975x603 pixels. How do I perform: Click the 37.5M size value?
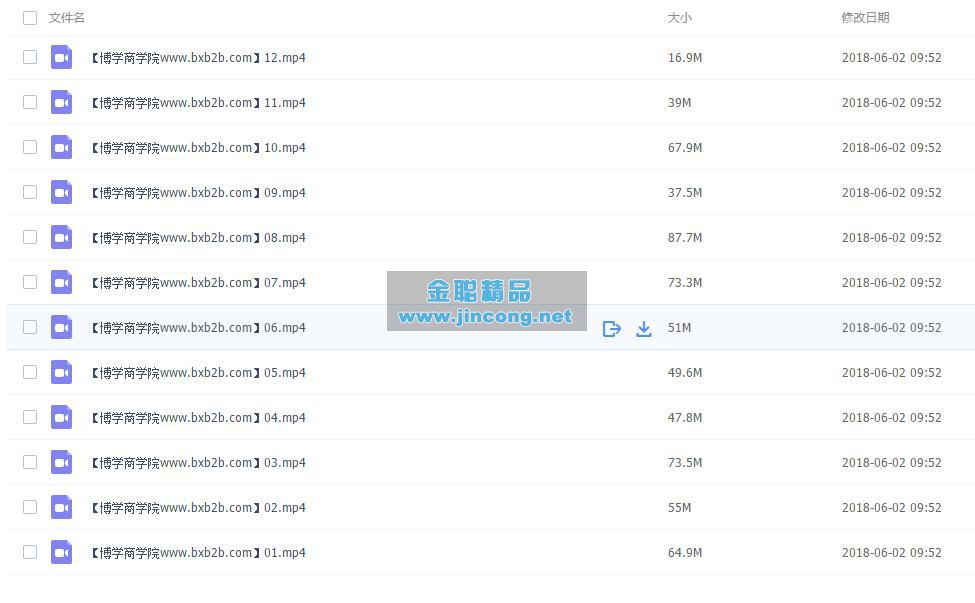(x=685, y=193)
